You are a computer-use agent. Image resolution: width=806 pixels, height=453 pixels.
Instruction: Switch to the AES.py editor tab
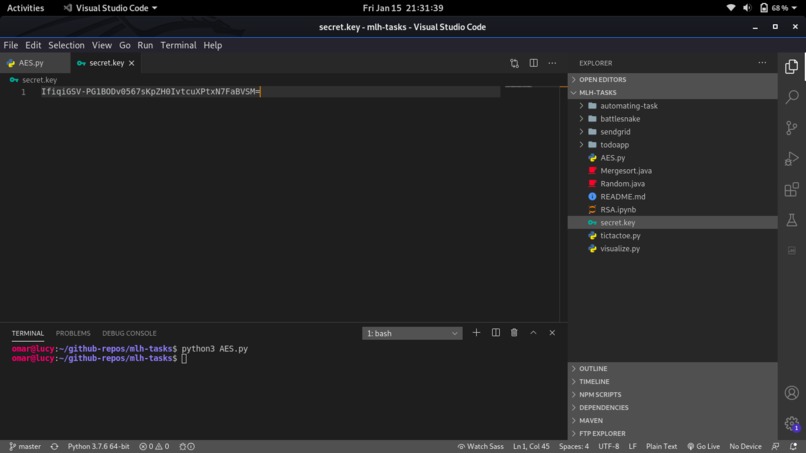tap(35, 63)
